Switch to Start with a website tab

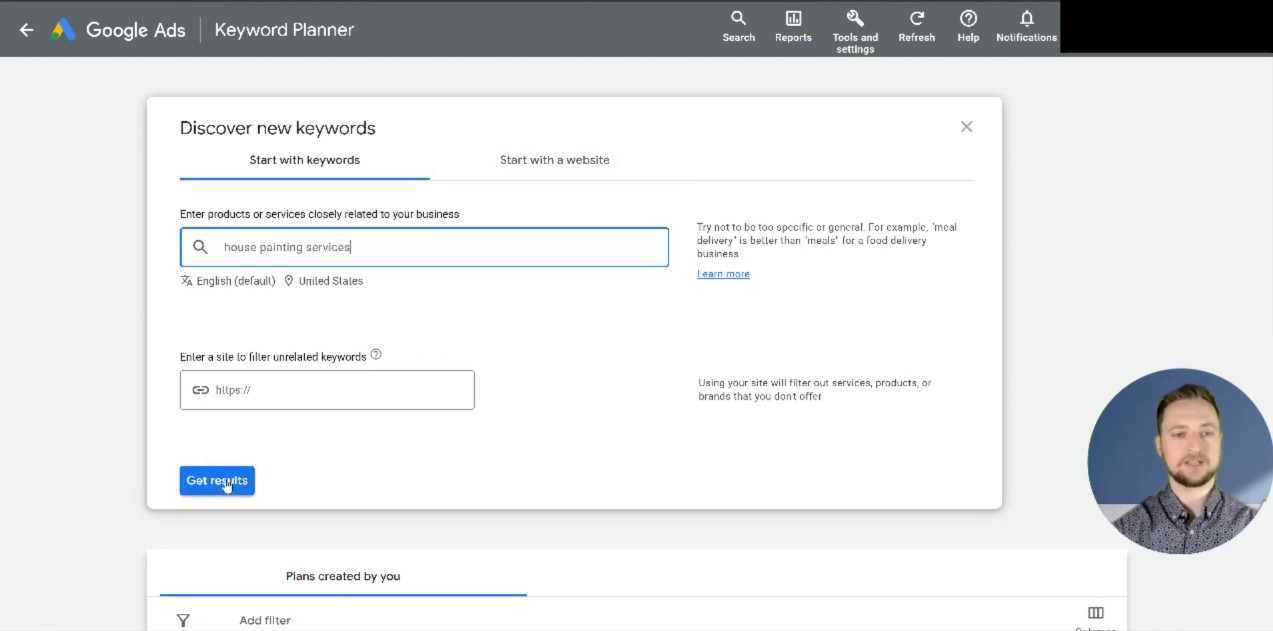(x=555, y=160)
